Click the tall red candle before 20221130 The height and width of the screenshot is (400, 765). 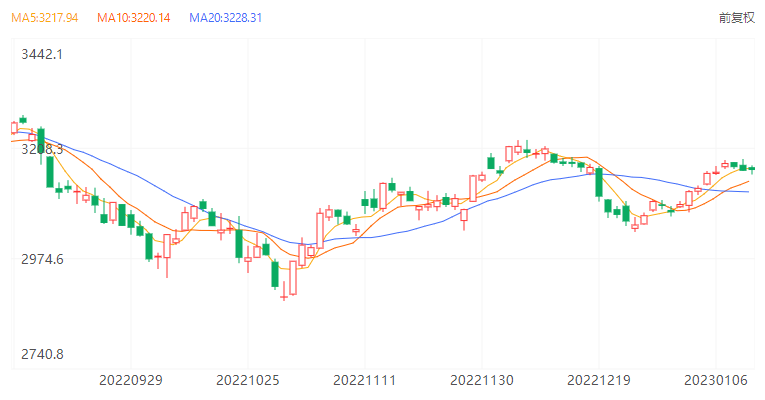[472, 187]
